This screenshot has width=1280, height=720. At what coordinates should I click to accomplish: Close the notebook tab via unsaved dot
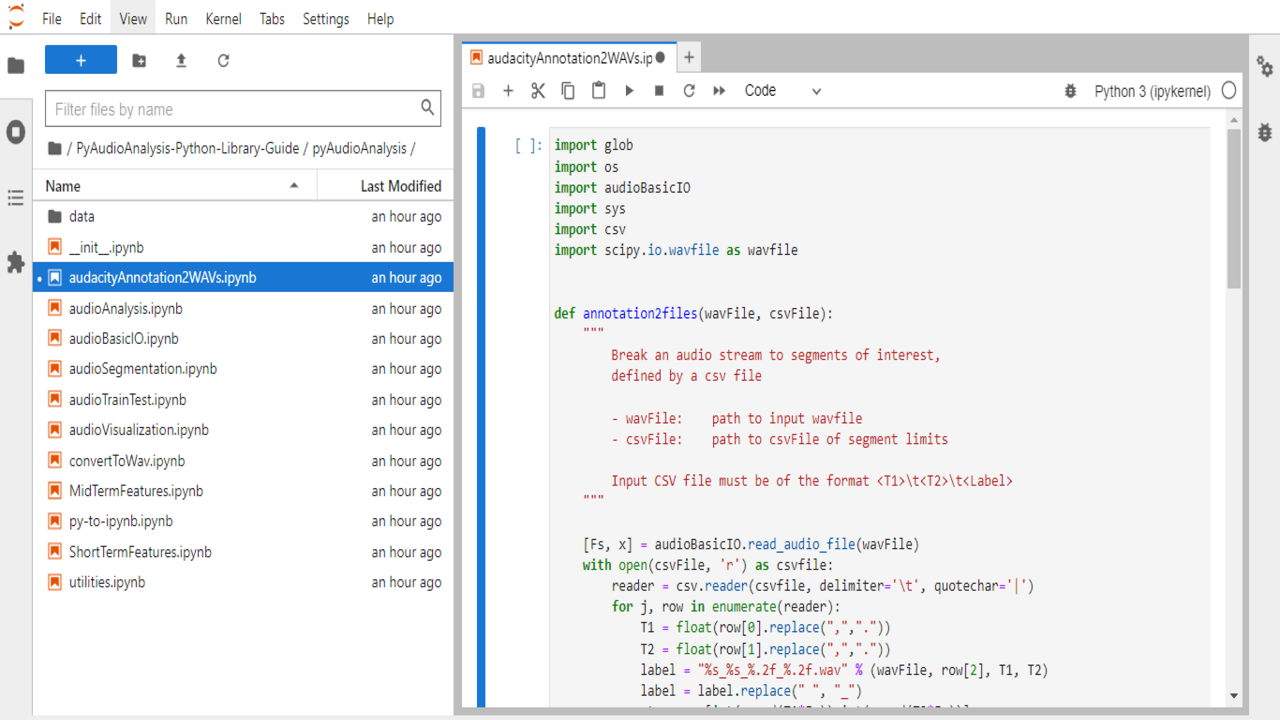660,58
